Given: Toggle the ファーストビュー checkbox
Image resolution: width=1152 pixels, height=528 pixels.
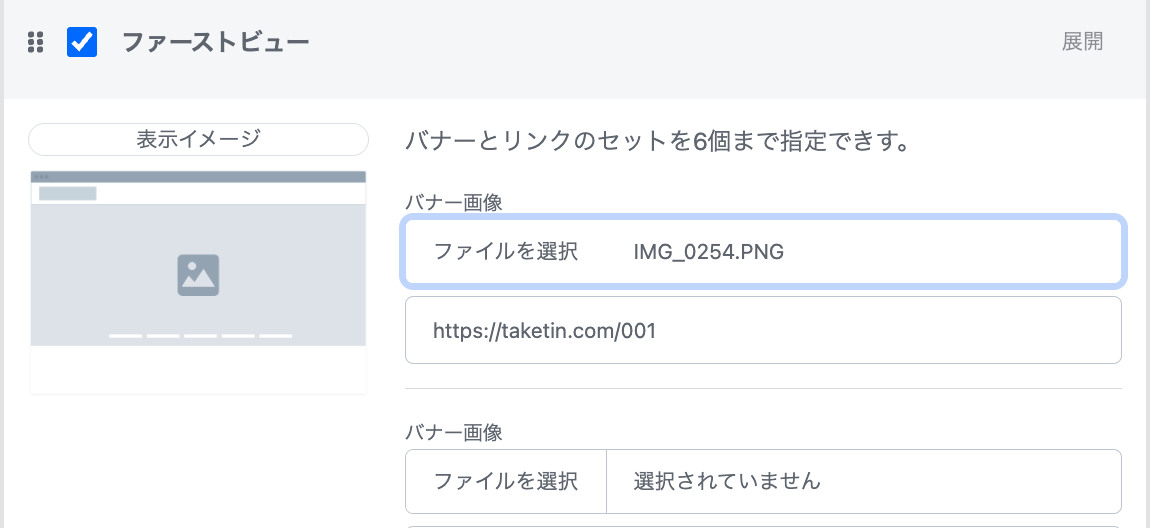Looking at the screenshot, I should click(82, 42).
